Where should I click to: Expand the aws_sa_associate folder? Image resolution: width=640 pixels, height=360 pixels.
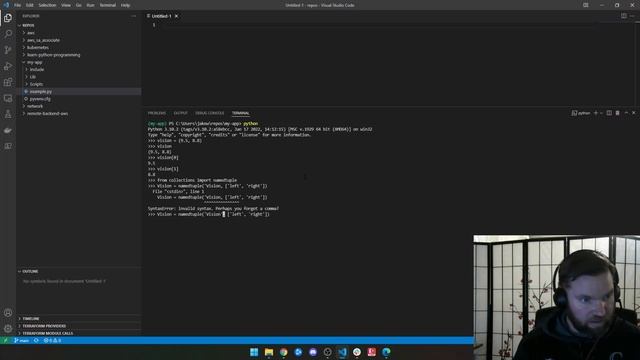pyautogui.click(x=43, y=40)
